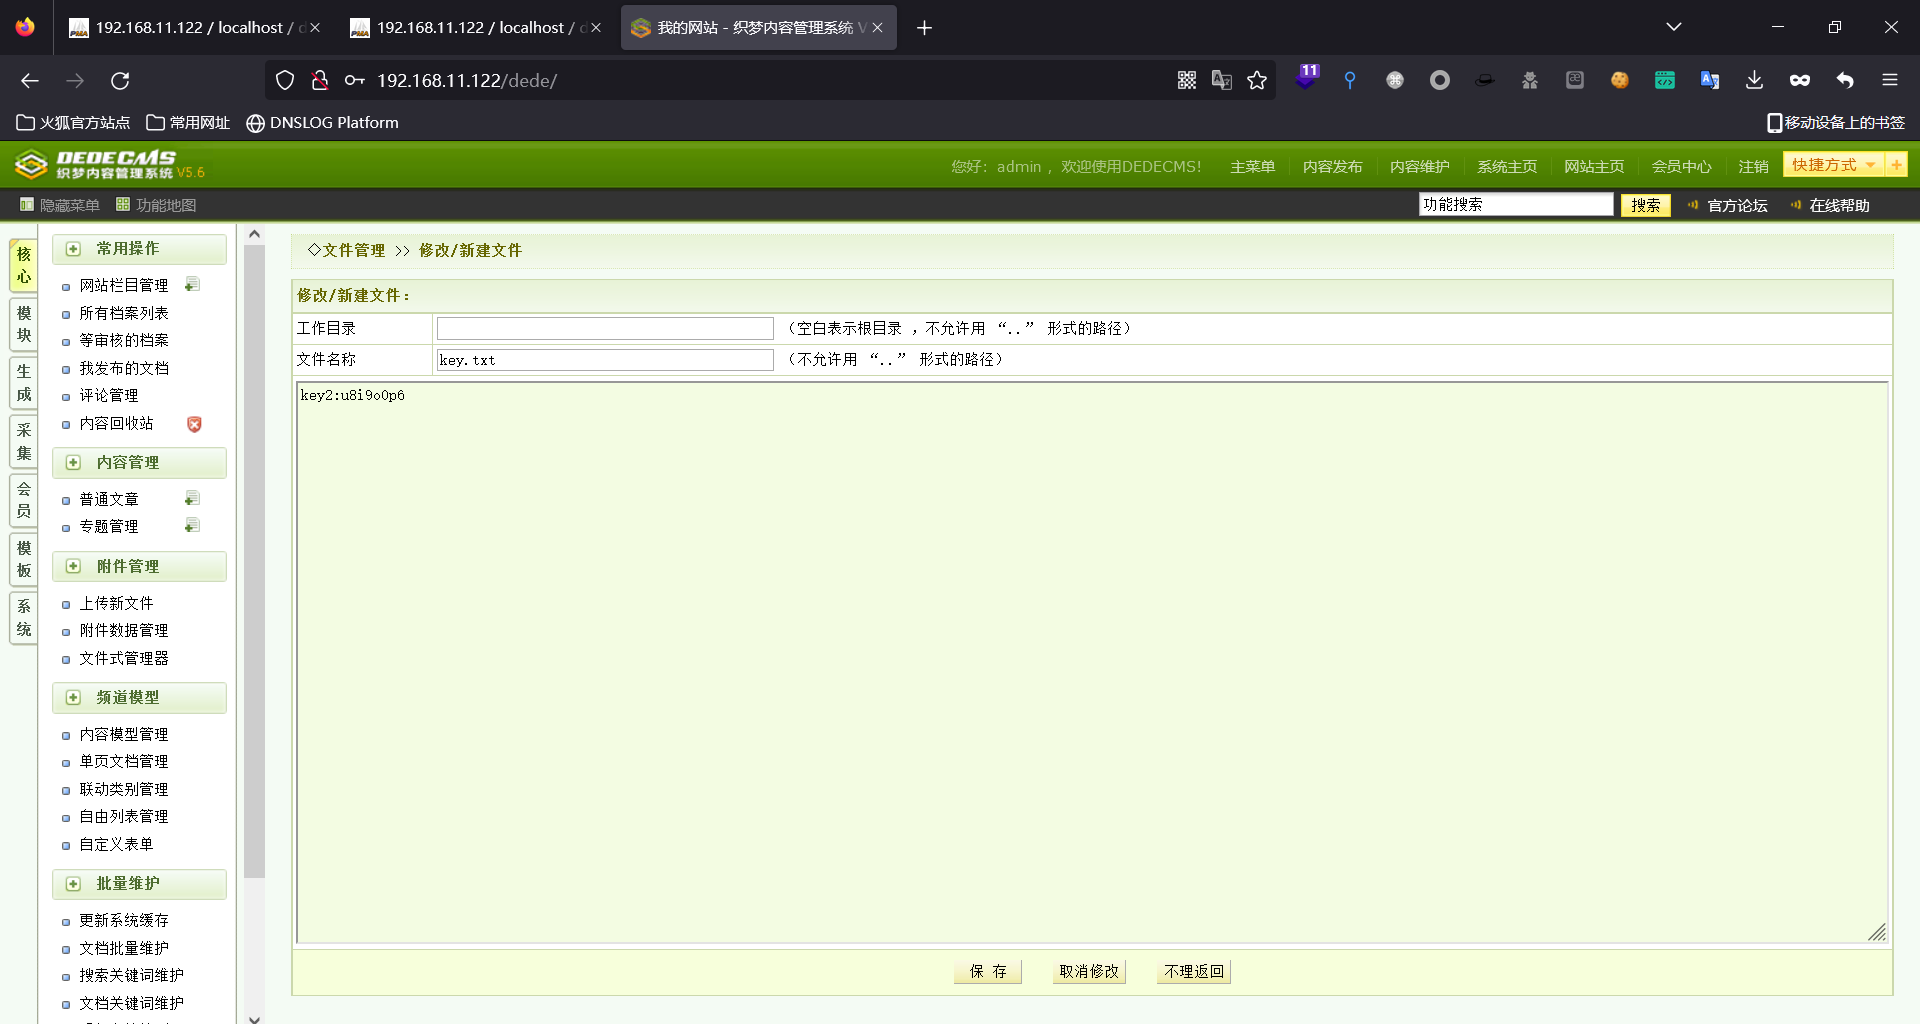
Task: Click inside the file content textarea
Action: 1092,662
